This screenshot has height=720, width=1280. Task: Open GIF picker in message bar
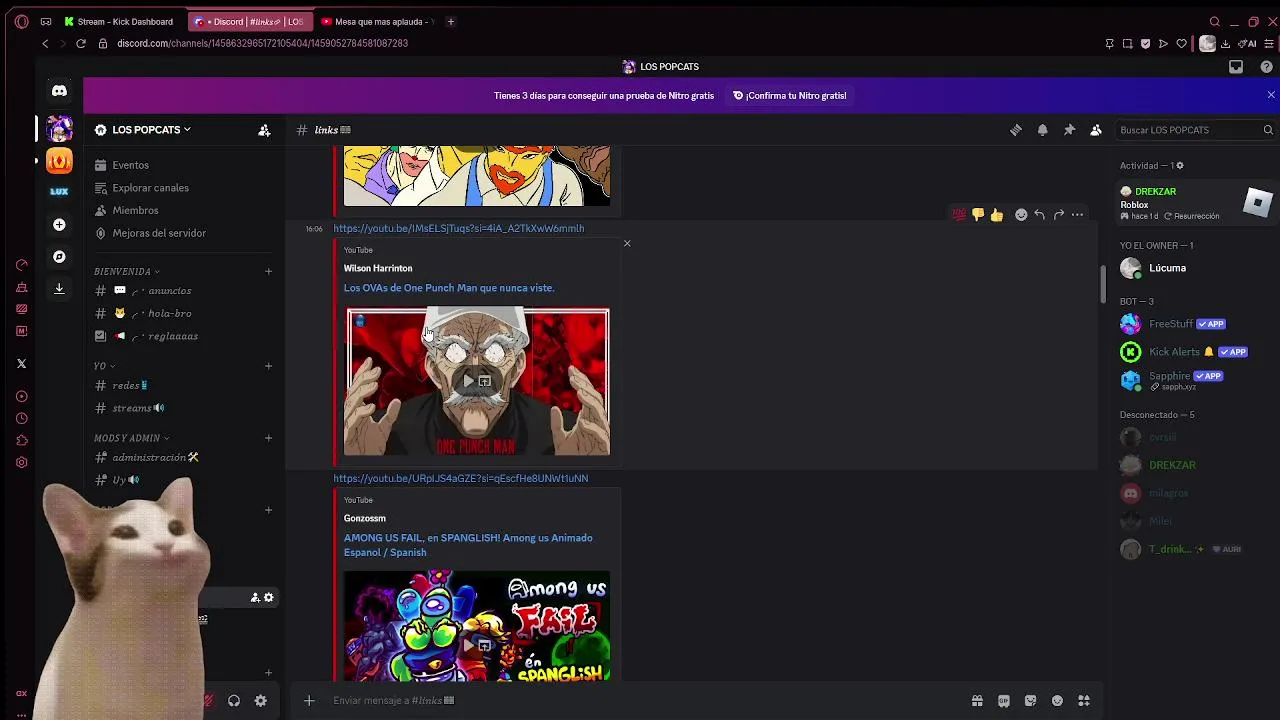[1004, 701]
